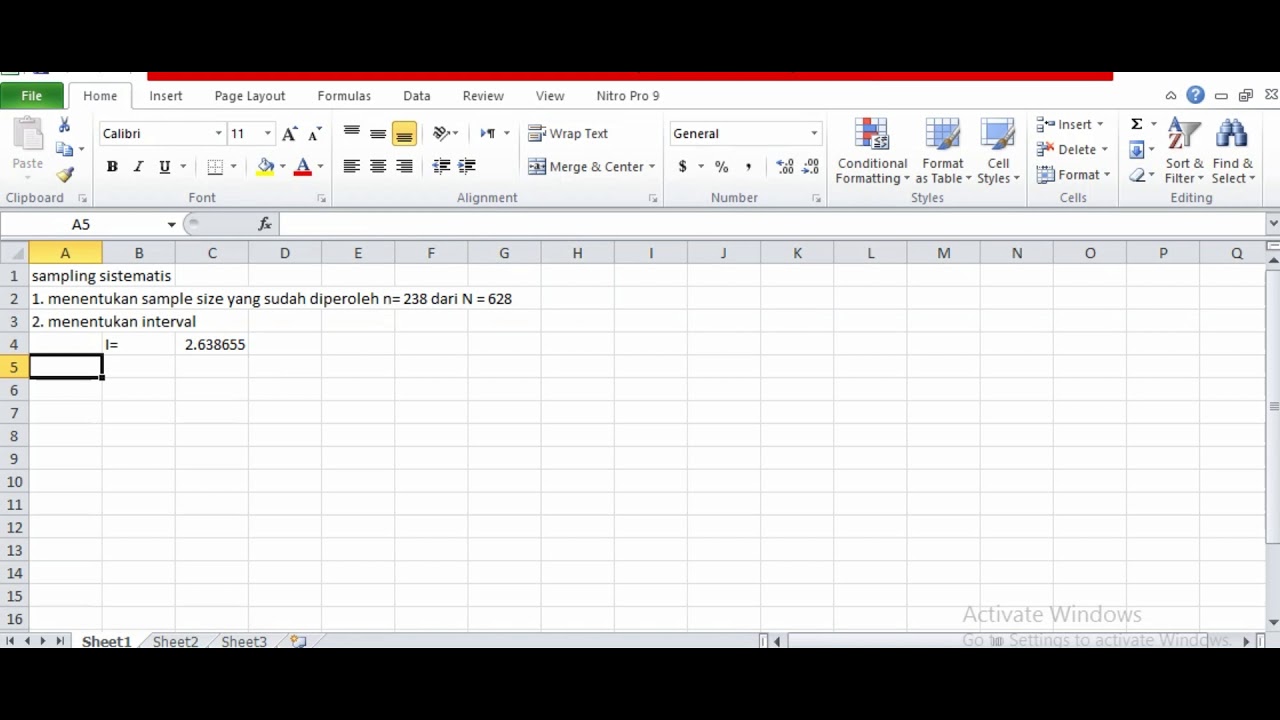Image resolution: width=1280 pixels, height=720 pixels.
Task: Click the Decrease Font Size icon
Action: (314, 133)
